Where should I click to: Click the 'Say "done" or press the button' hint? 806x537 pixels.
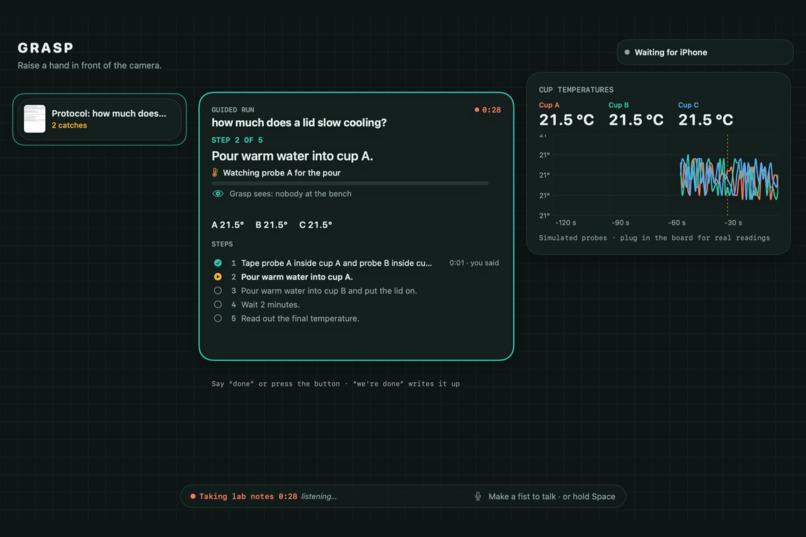336,384
